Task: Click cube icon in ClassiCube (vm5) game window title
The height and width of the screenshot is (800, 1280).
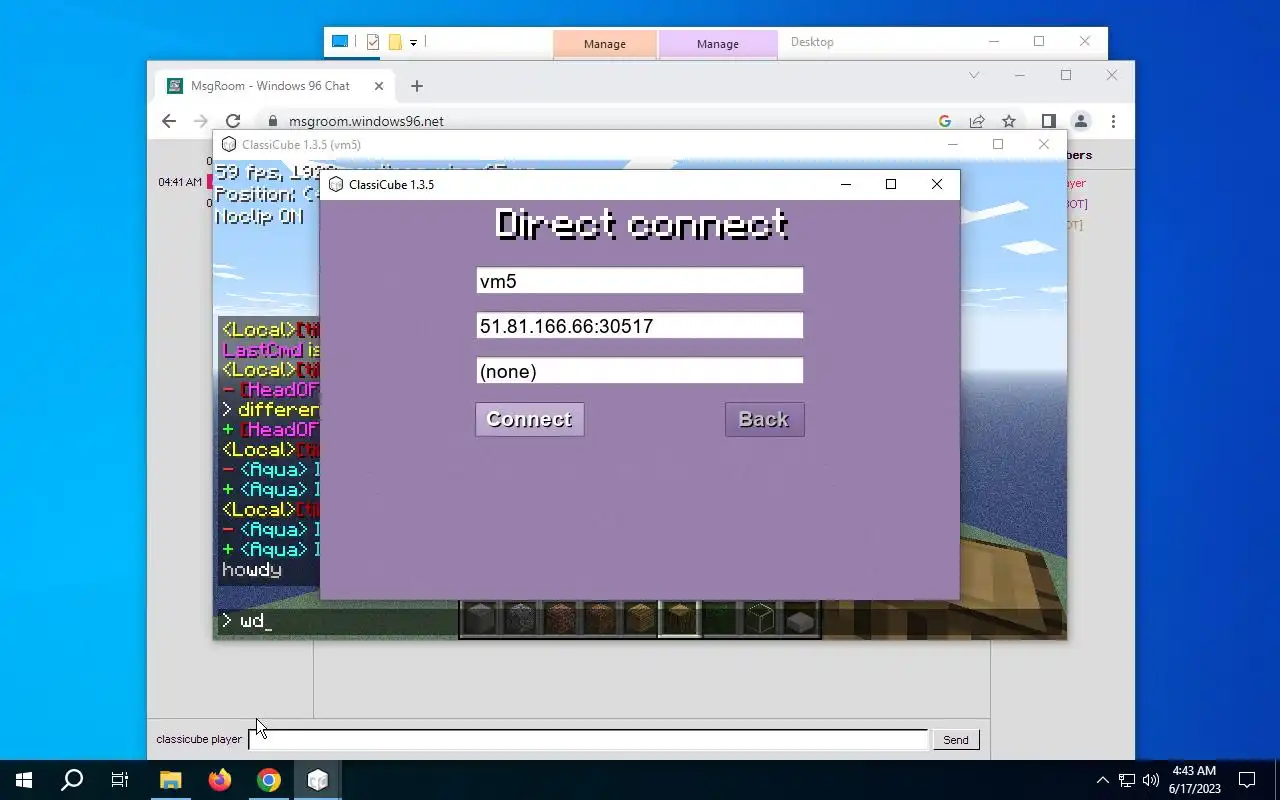Action: click(x=229, y=144)
